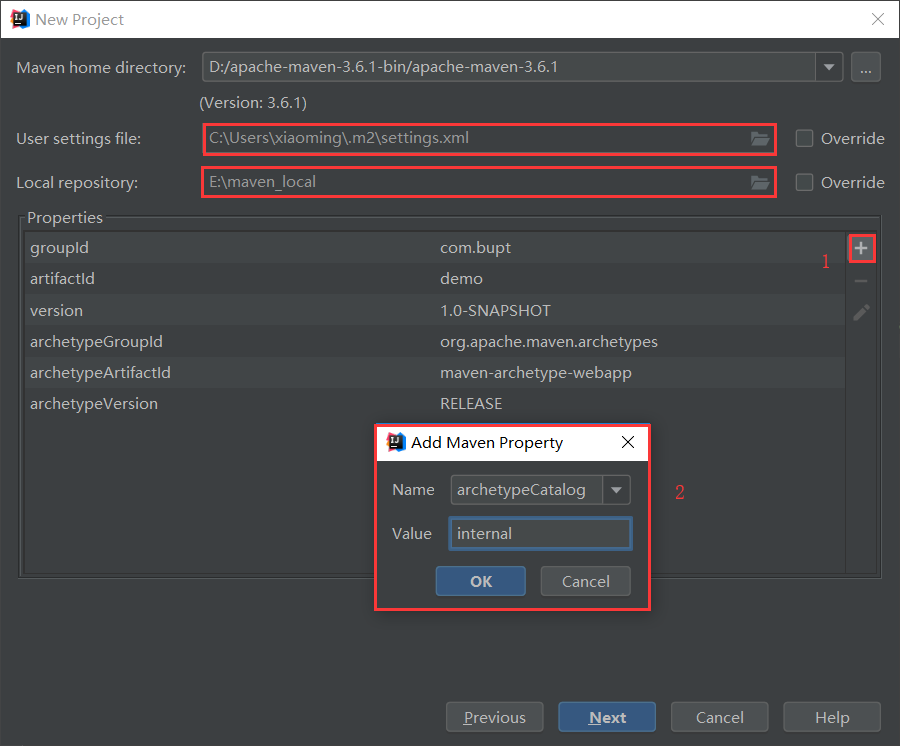This screenshot has height=746, width=900.
Task: Expand the property Name dropdown arrow
Action: click(616, 490)
